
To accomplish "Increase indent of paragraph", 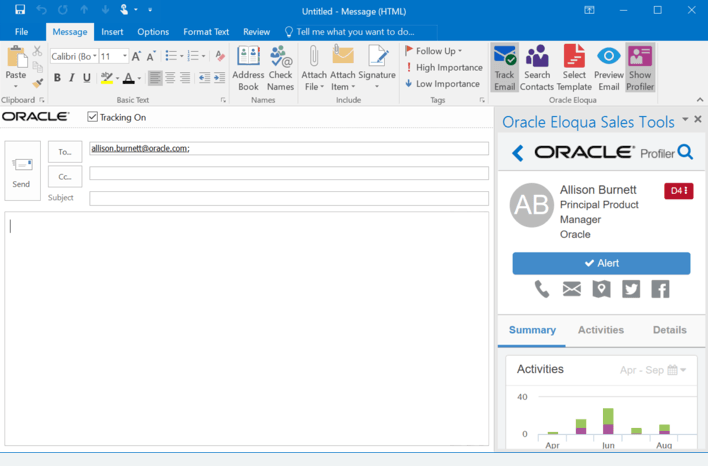I will 219,78.
